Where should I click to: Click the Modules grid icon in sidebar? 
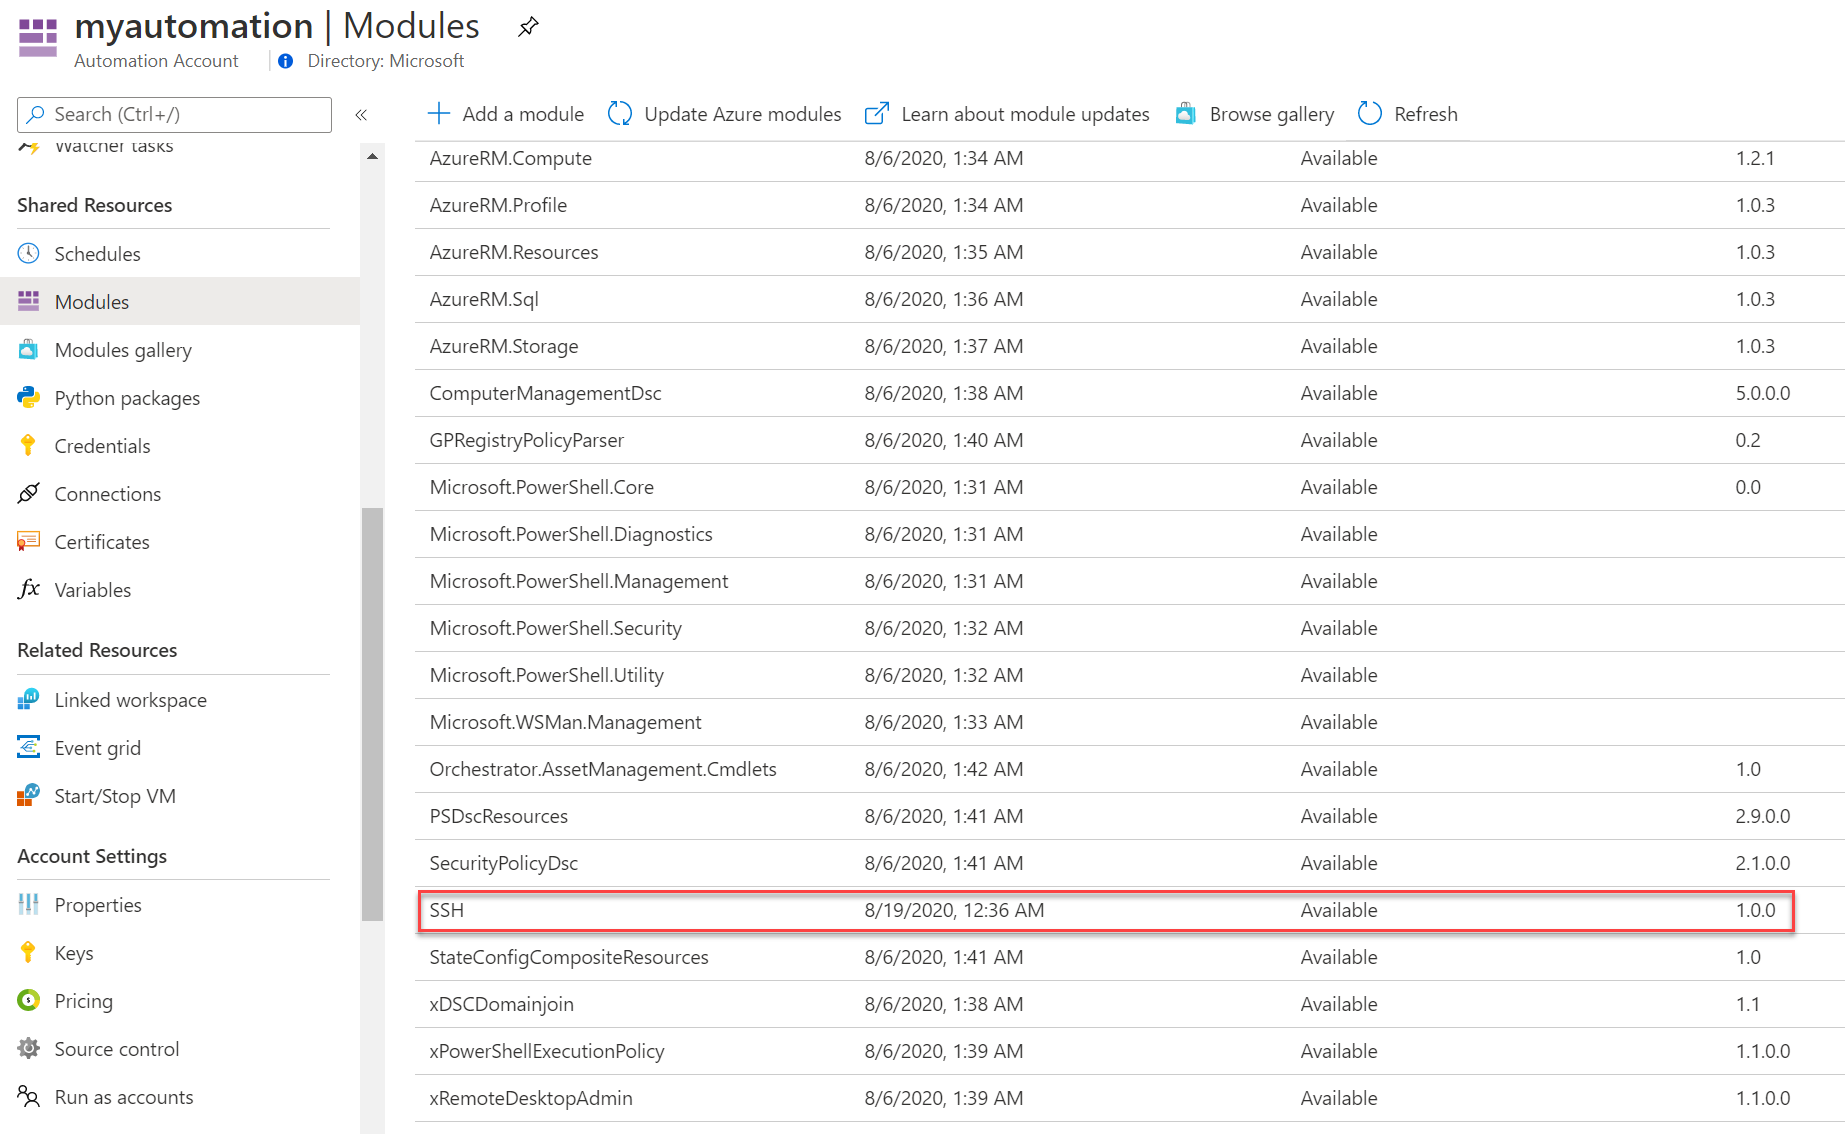[29, 301]
